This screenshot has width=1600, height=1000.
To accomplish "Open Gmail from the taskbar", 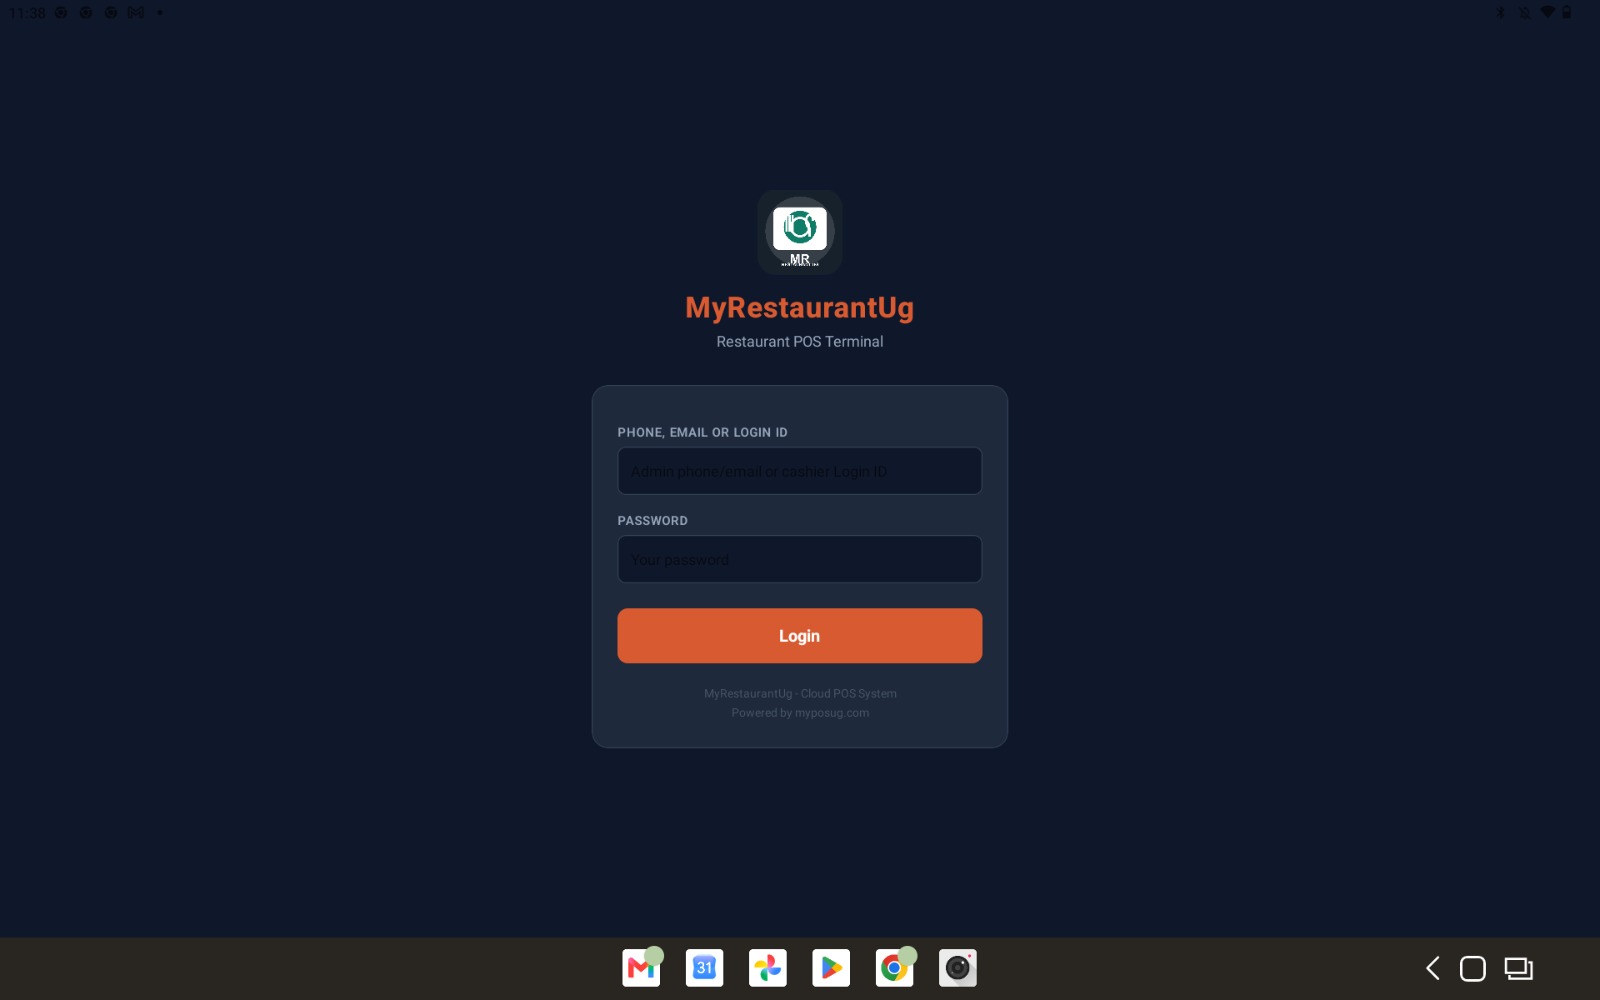I will 641,968.
